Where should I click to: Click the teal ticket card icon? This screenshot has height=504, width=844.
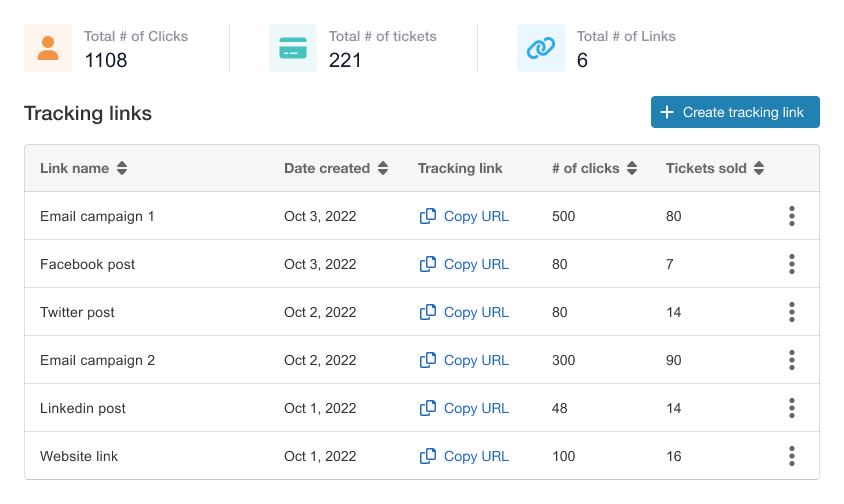pos(293,48)
